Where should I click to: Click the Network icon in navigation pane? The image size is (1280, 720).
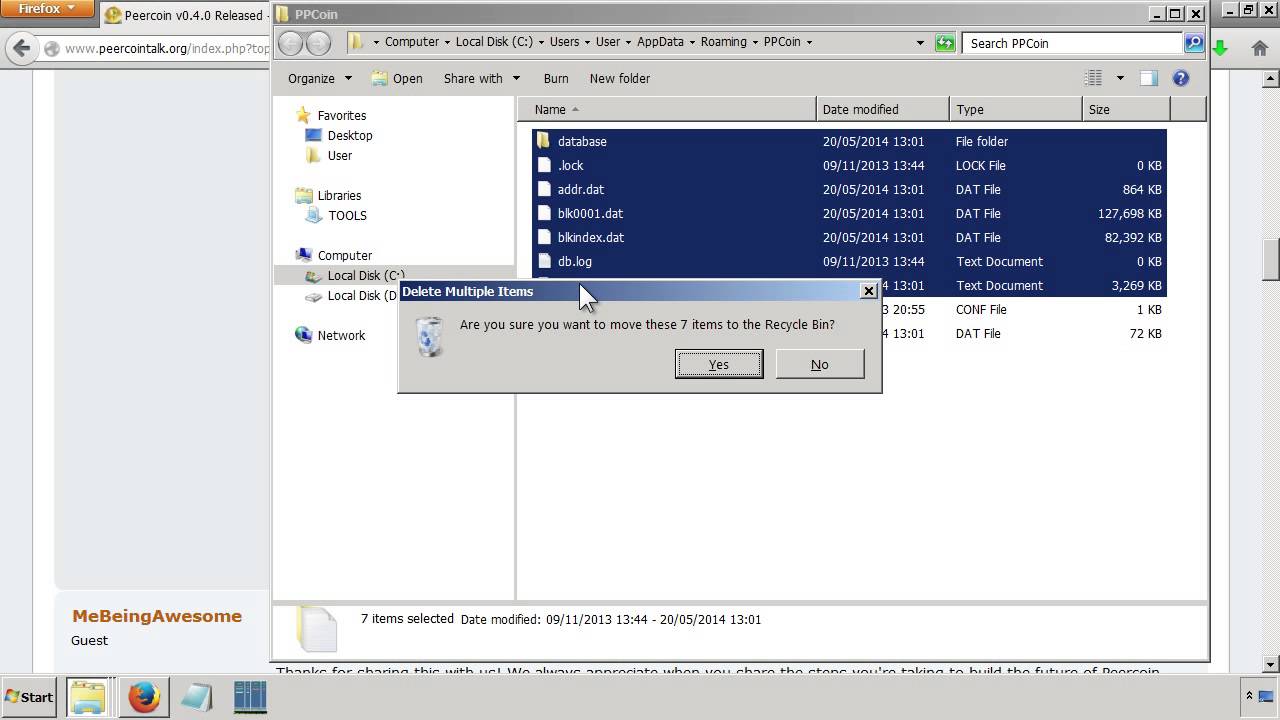(x=303, y=335)
